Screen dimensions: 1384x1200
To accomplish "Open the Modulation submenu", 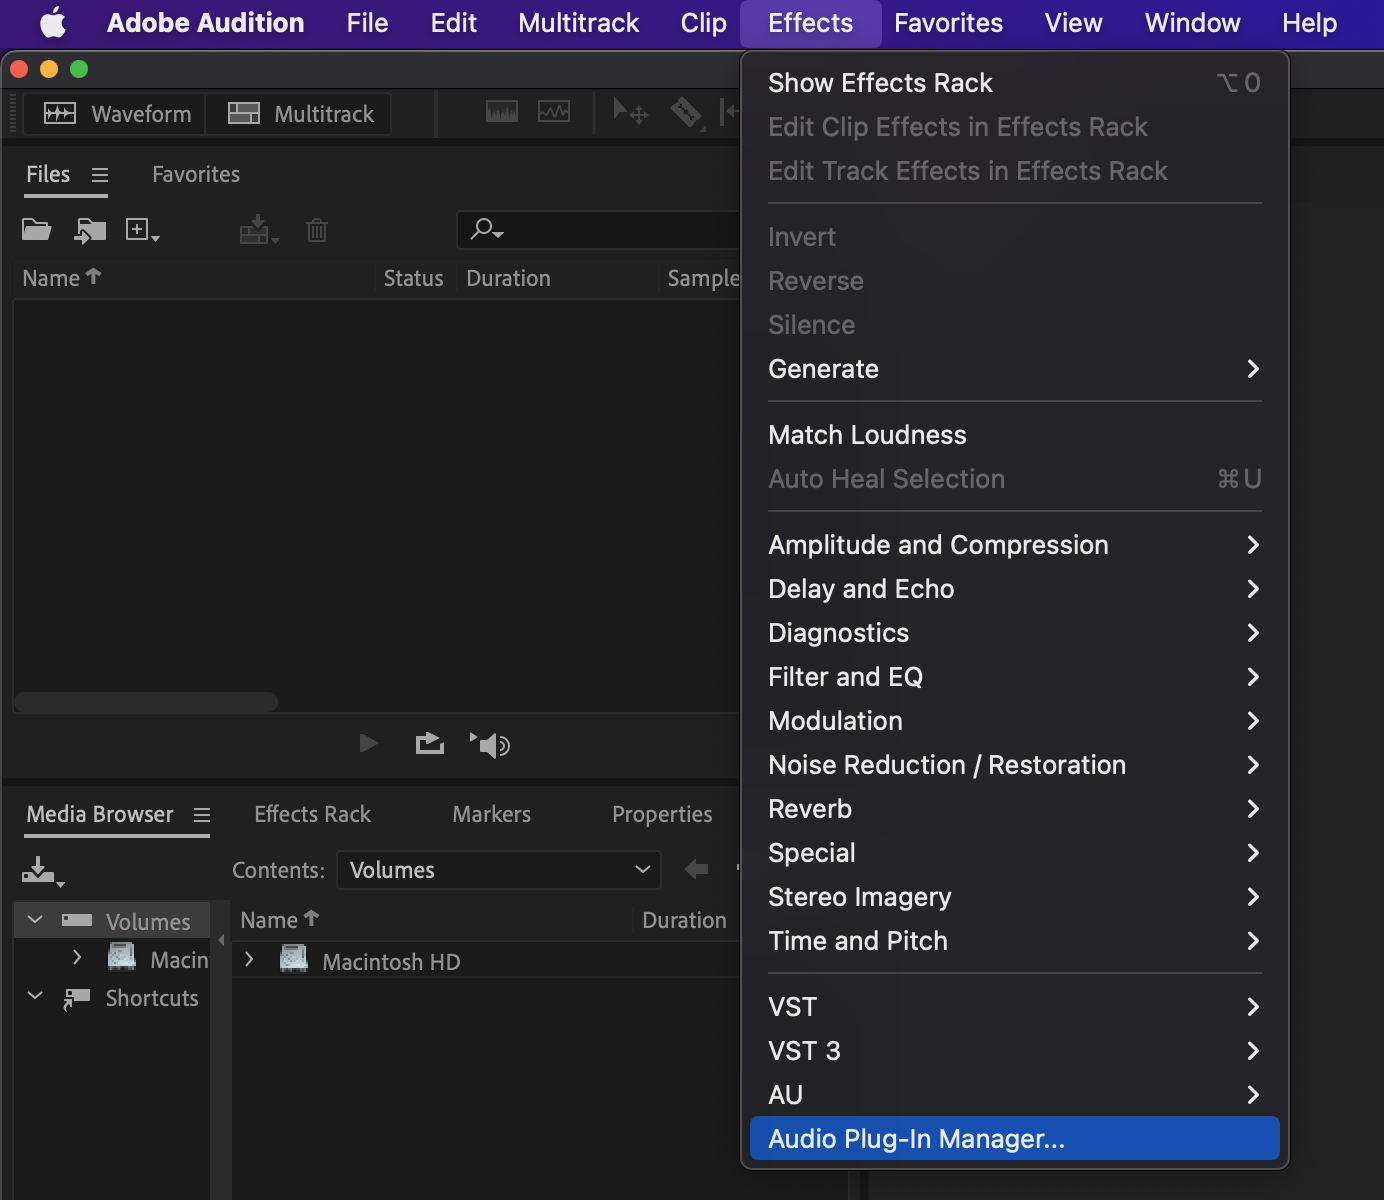I will click(1014, 721).
